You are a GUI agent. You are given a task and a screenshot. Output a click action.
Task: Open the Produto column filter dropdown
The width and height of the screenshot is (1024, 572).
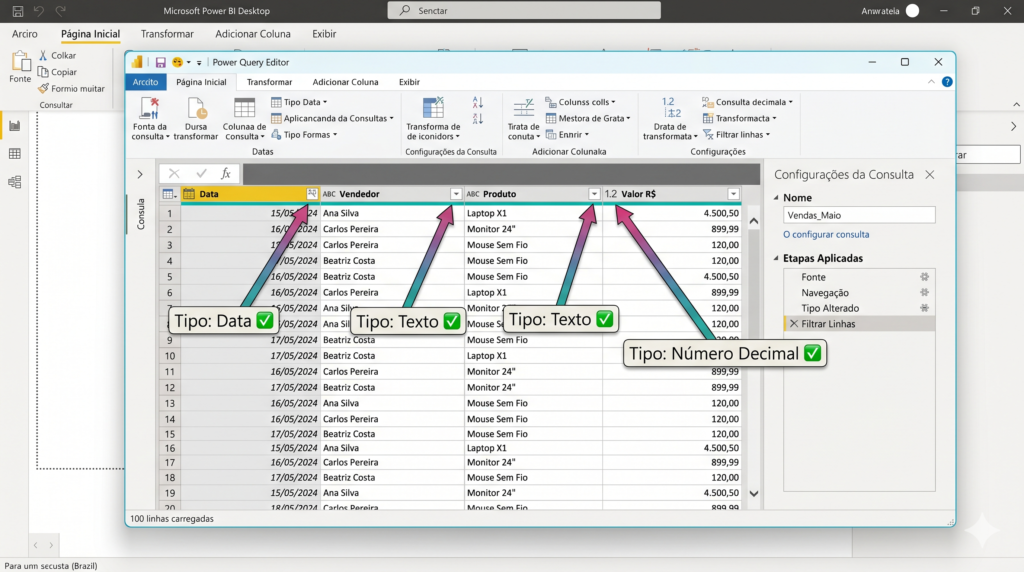pos(594,194)
